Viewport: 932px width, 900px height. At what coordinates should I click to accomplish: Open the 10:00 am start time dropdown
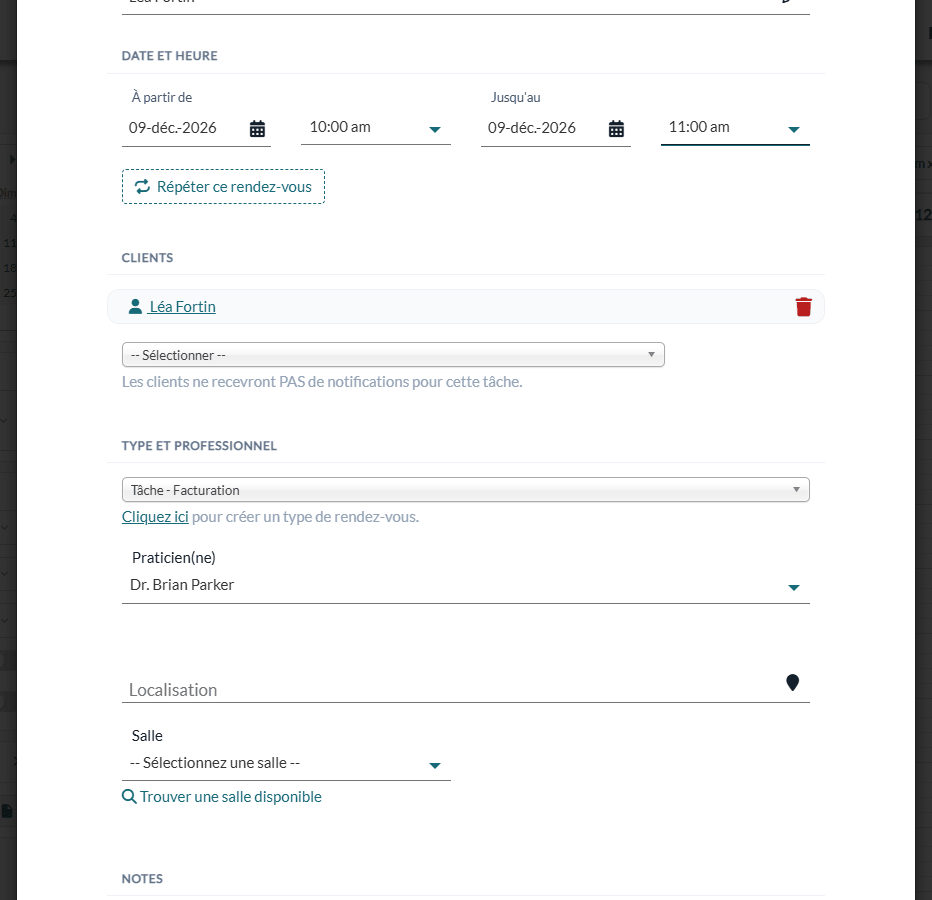[x=376, y=128]
